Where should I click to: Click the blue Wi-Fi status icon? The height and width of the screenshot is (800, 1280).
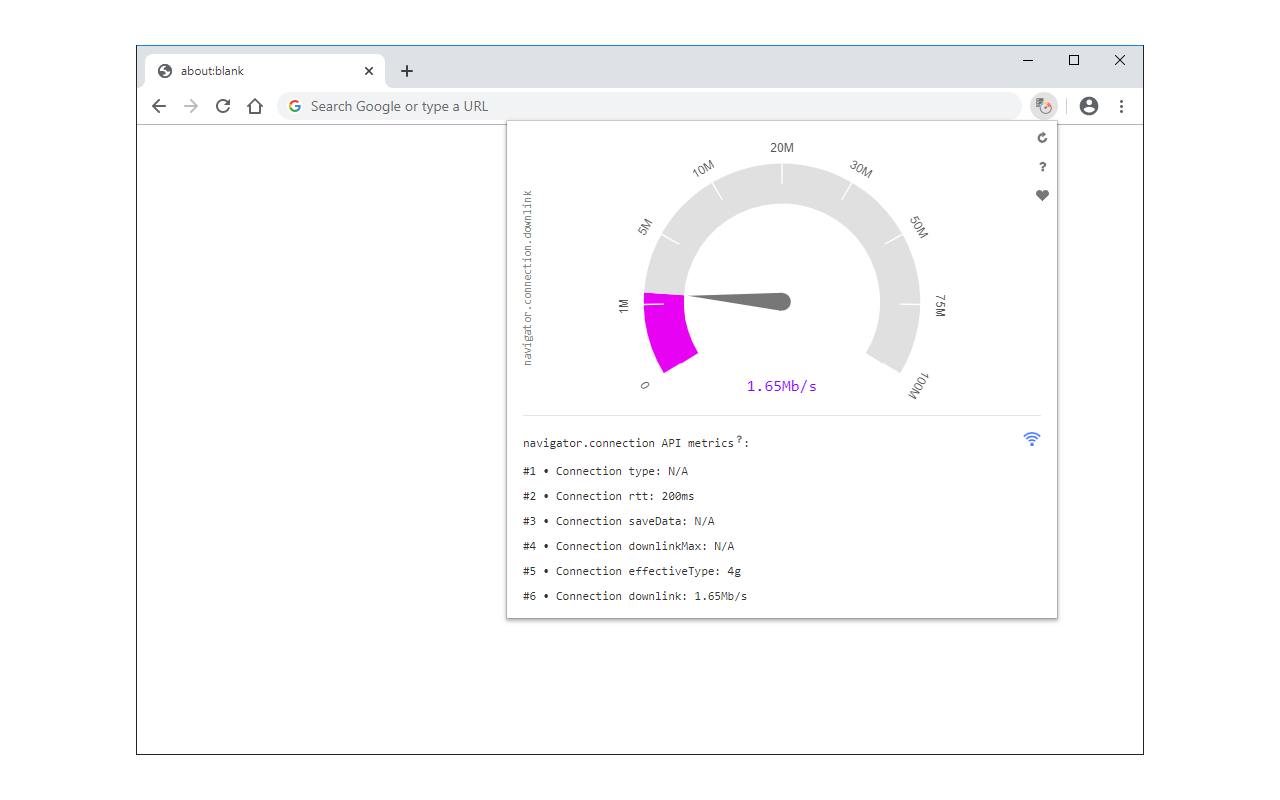[1032, 438]
